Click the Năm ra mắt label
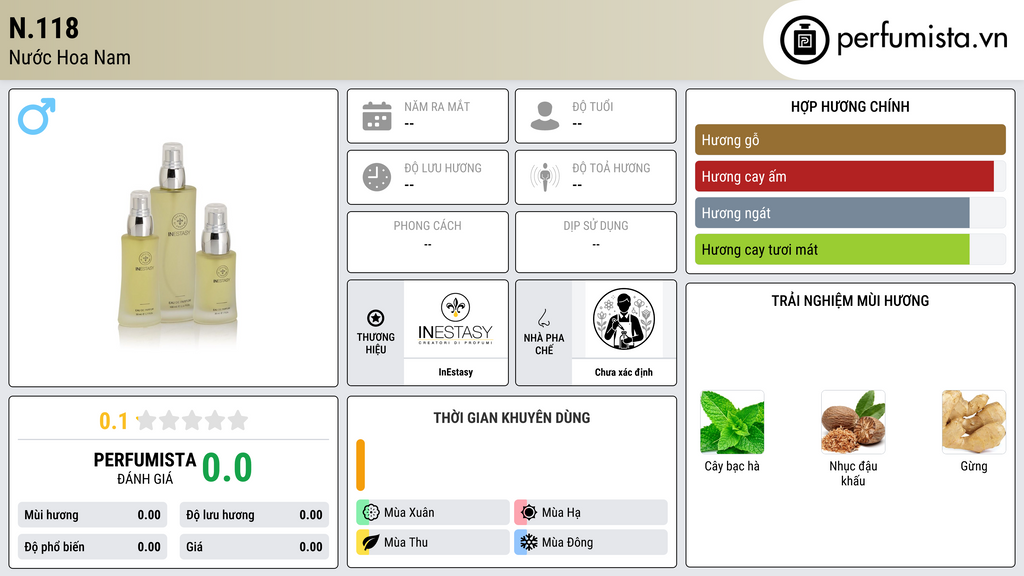This screenshot has width=1024, height=576. [437, 106]
